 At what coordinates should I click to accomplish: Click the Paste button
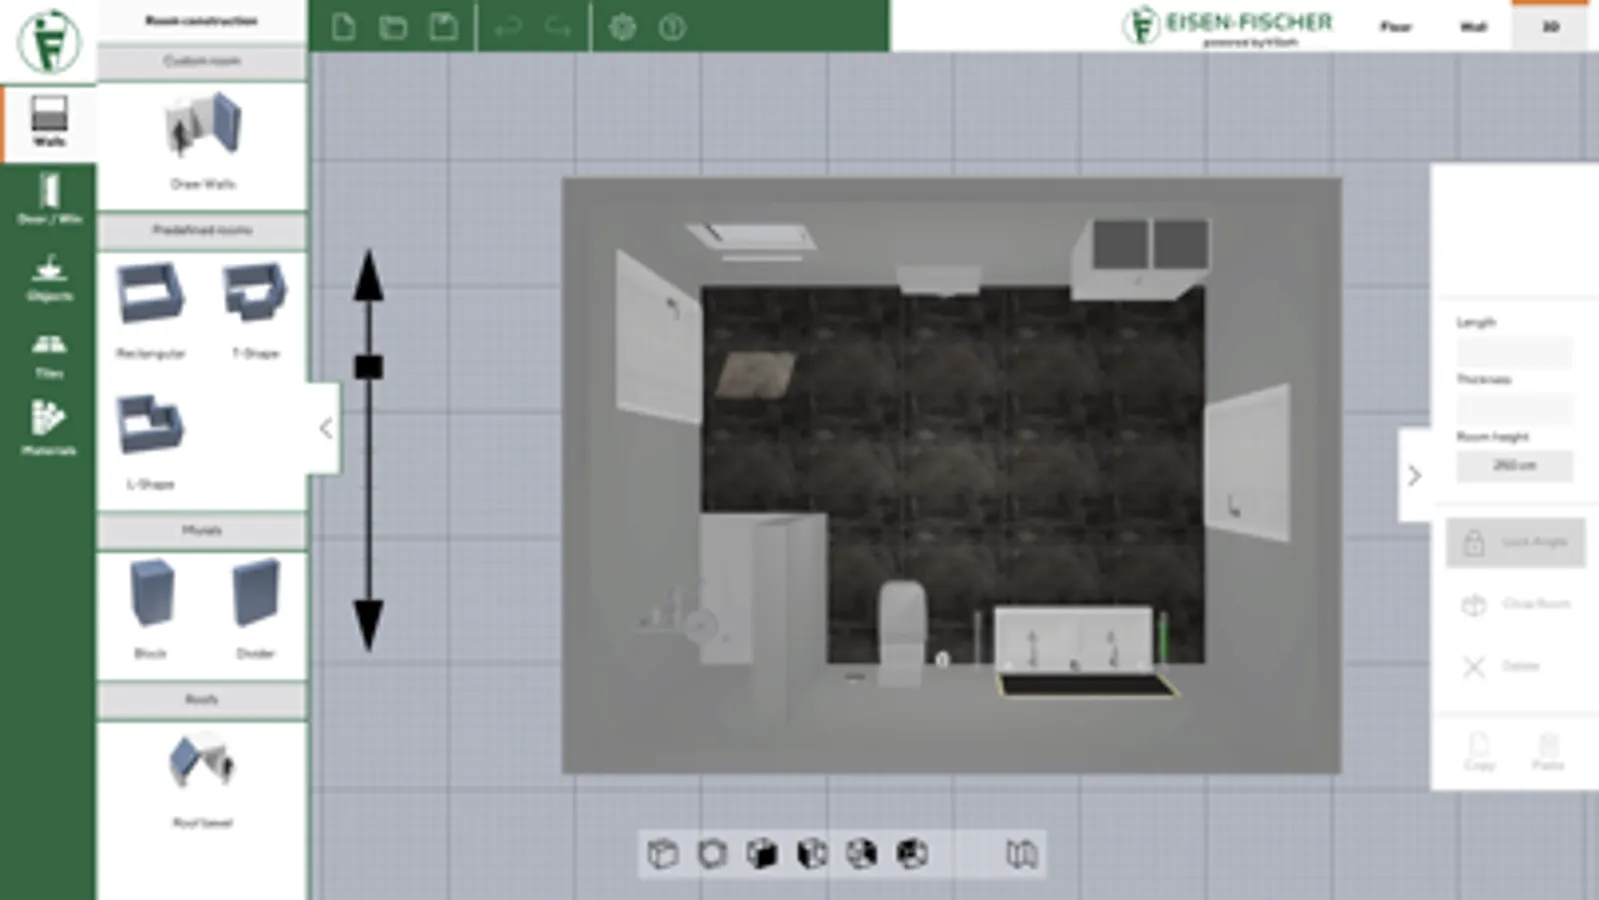[1548, 752]
